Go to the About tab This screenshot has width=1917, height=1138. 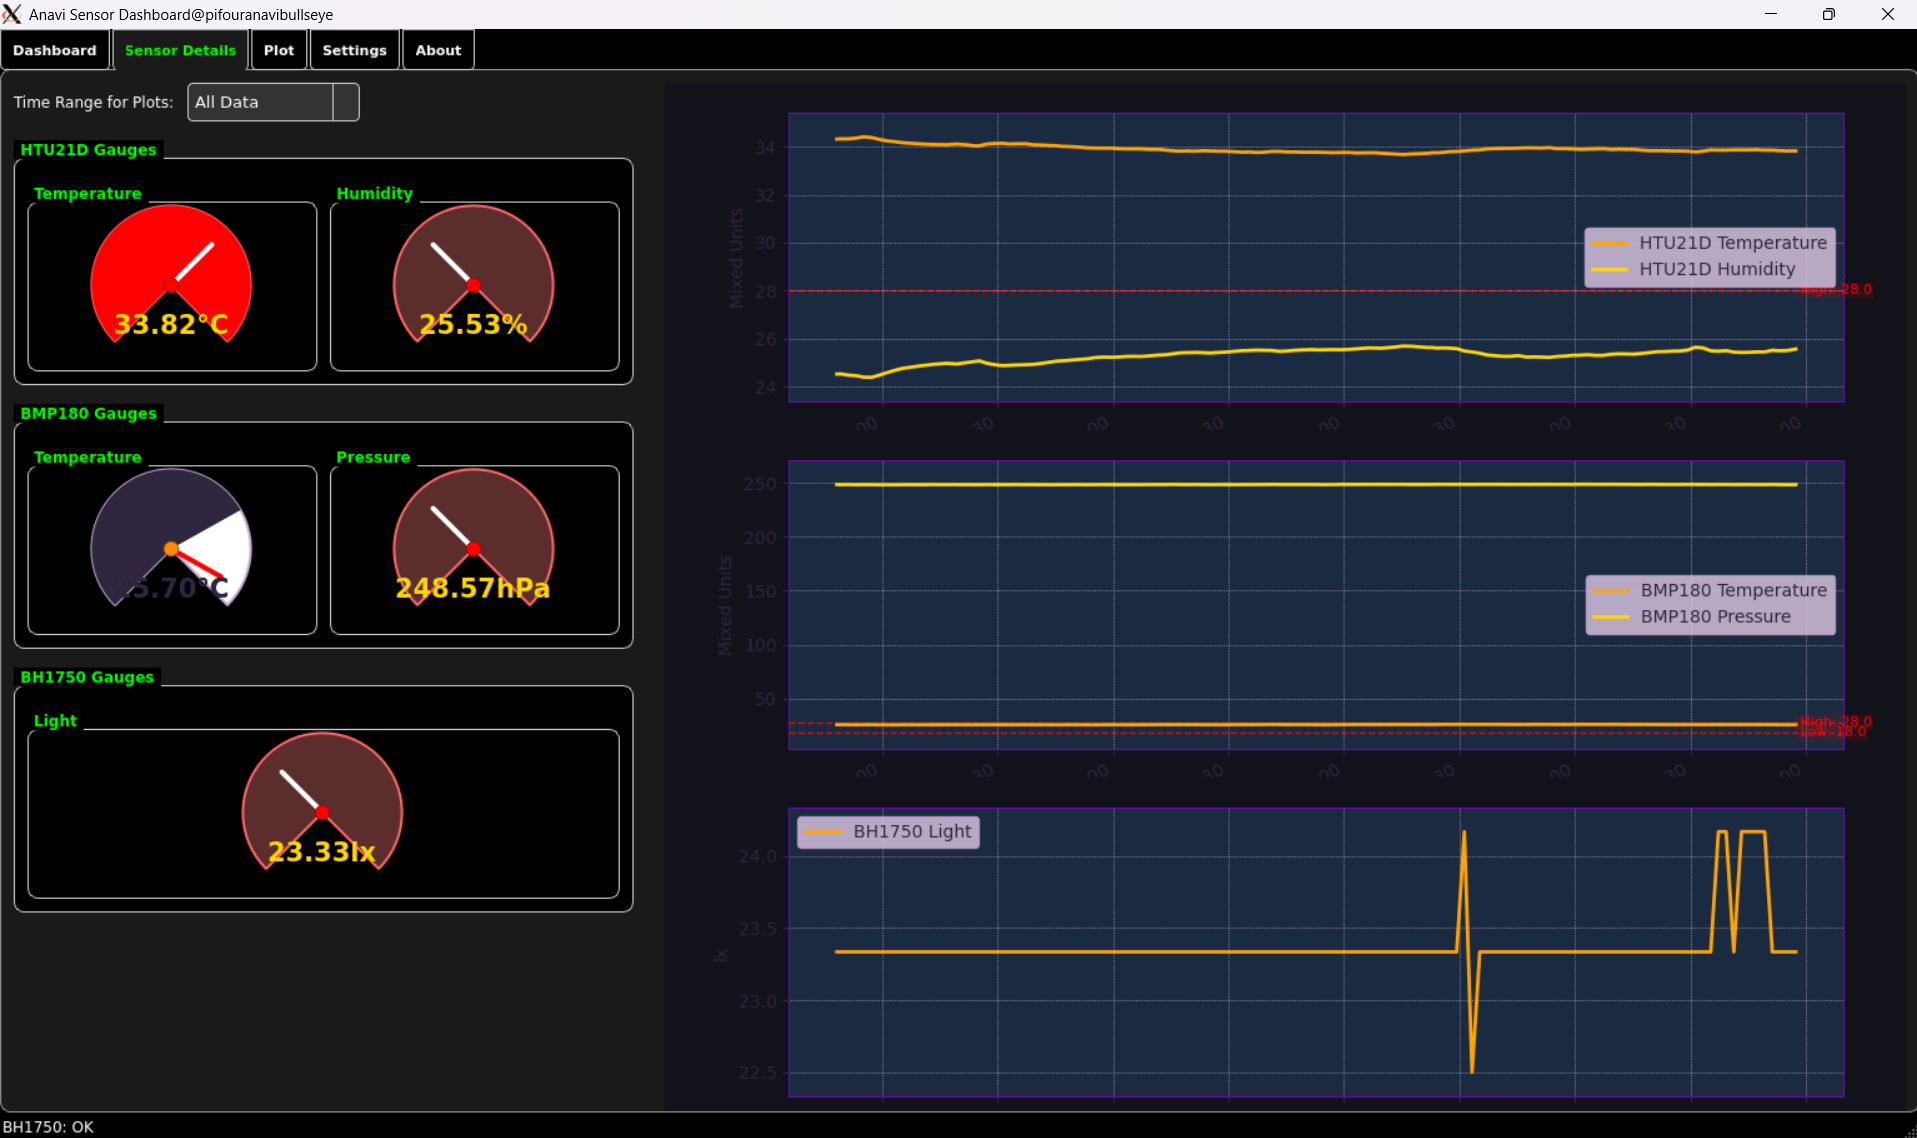tap(438, 50)
